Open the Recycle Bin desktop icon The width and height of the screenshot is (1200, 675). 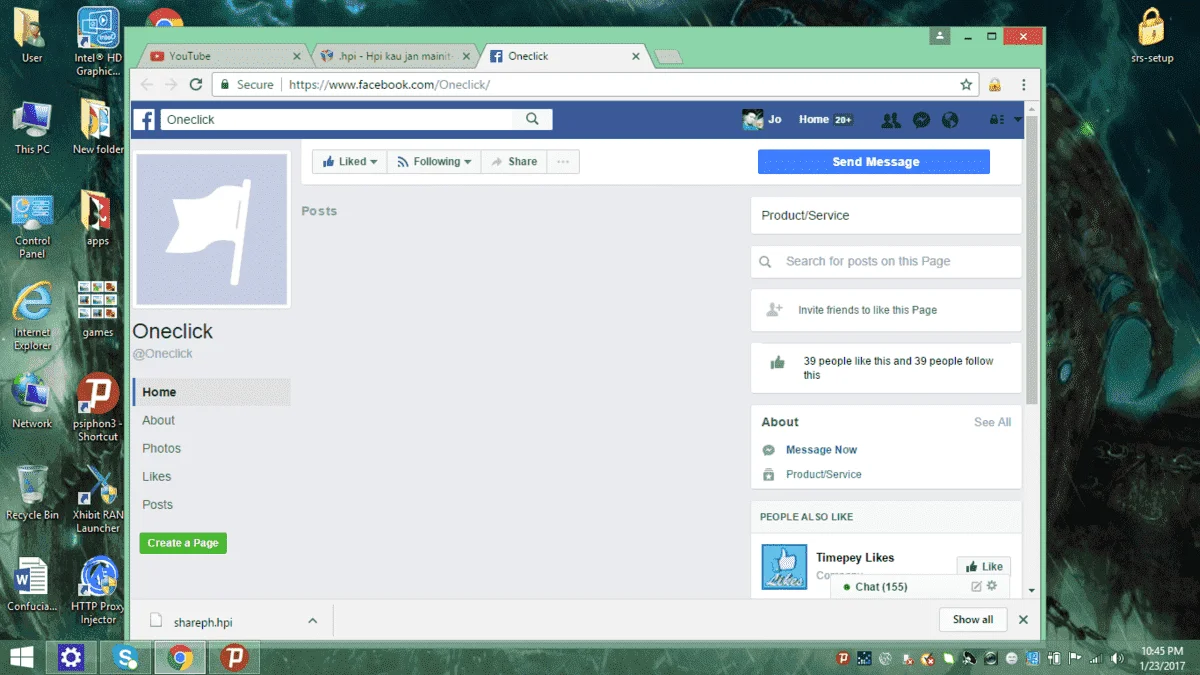click(32, 493)
